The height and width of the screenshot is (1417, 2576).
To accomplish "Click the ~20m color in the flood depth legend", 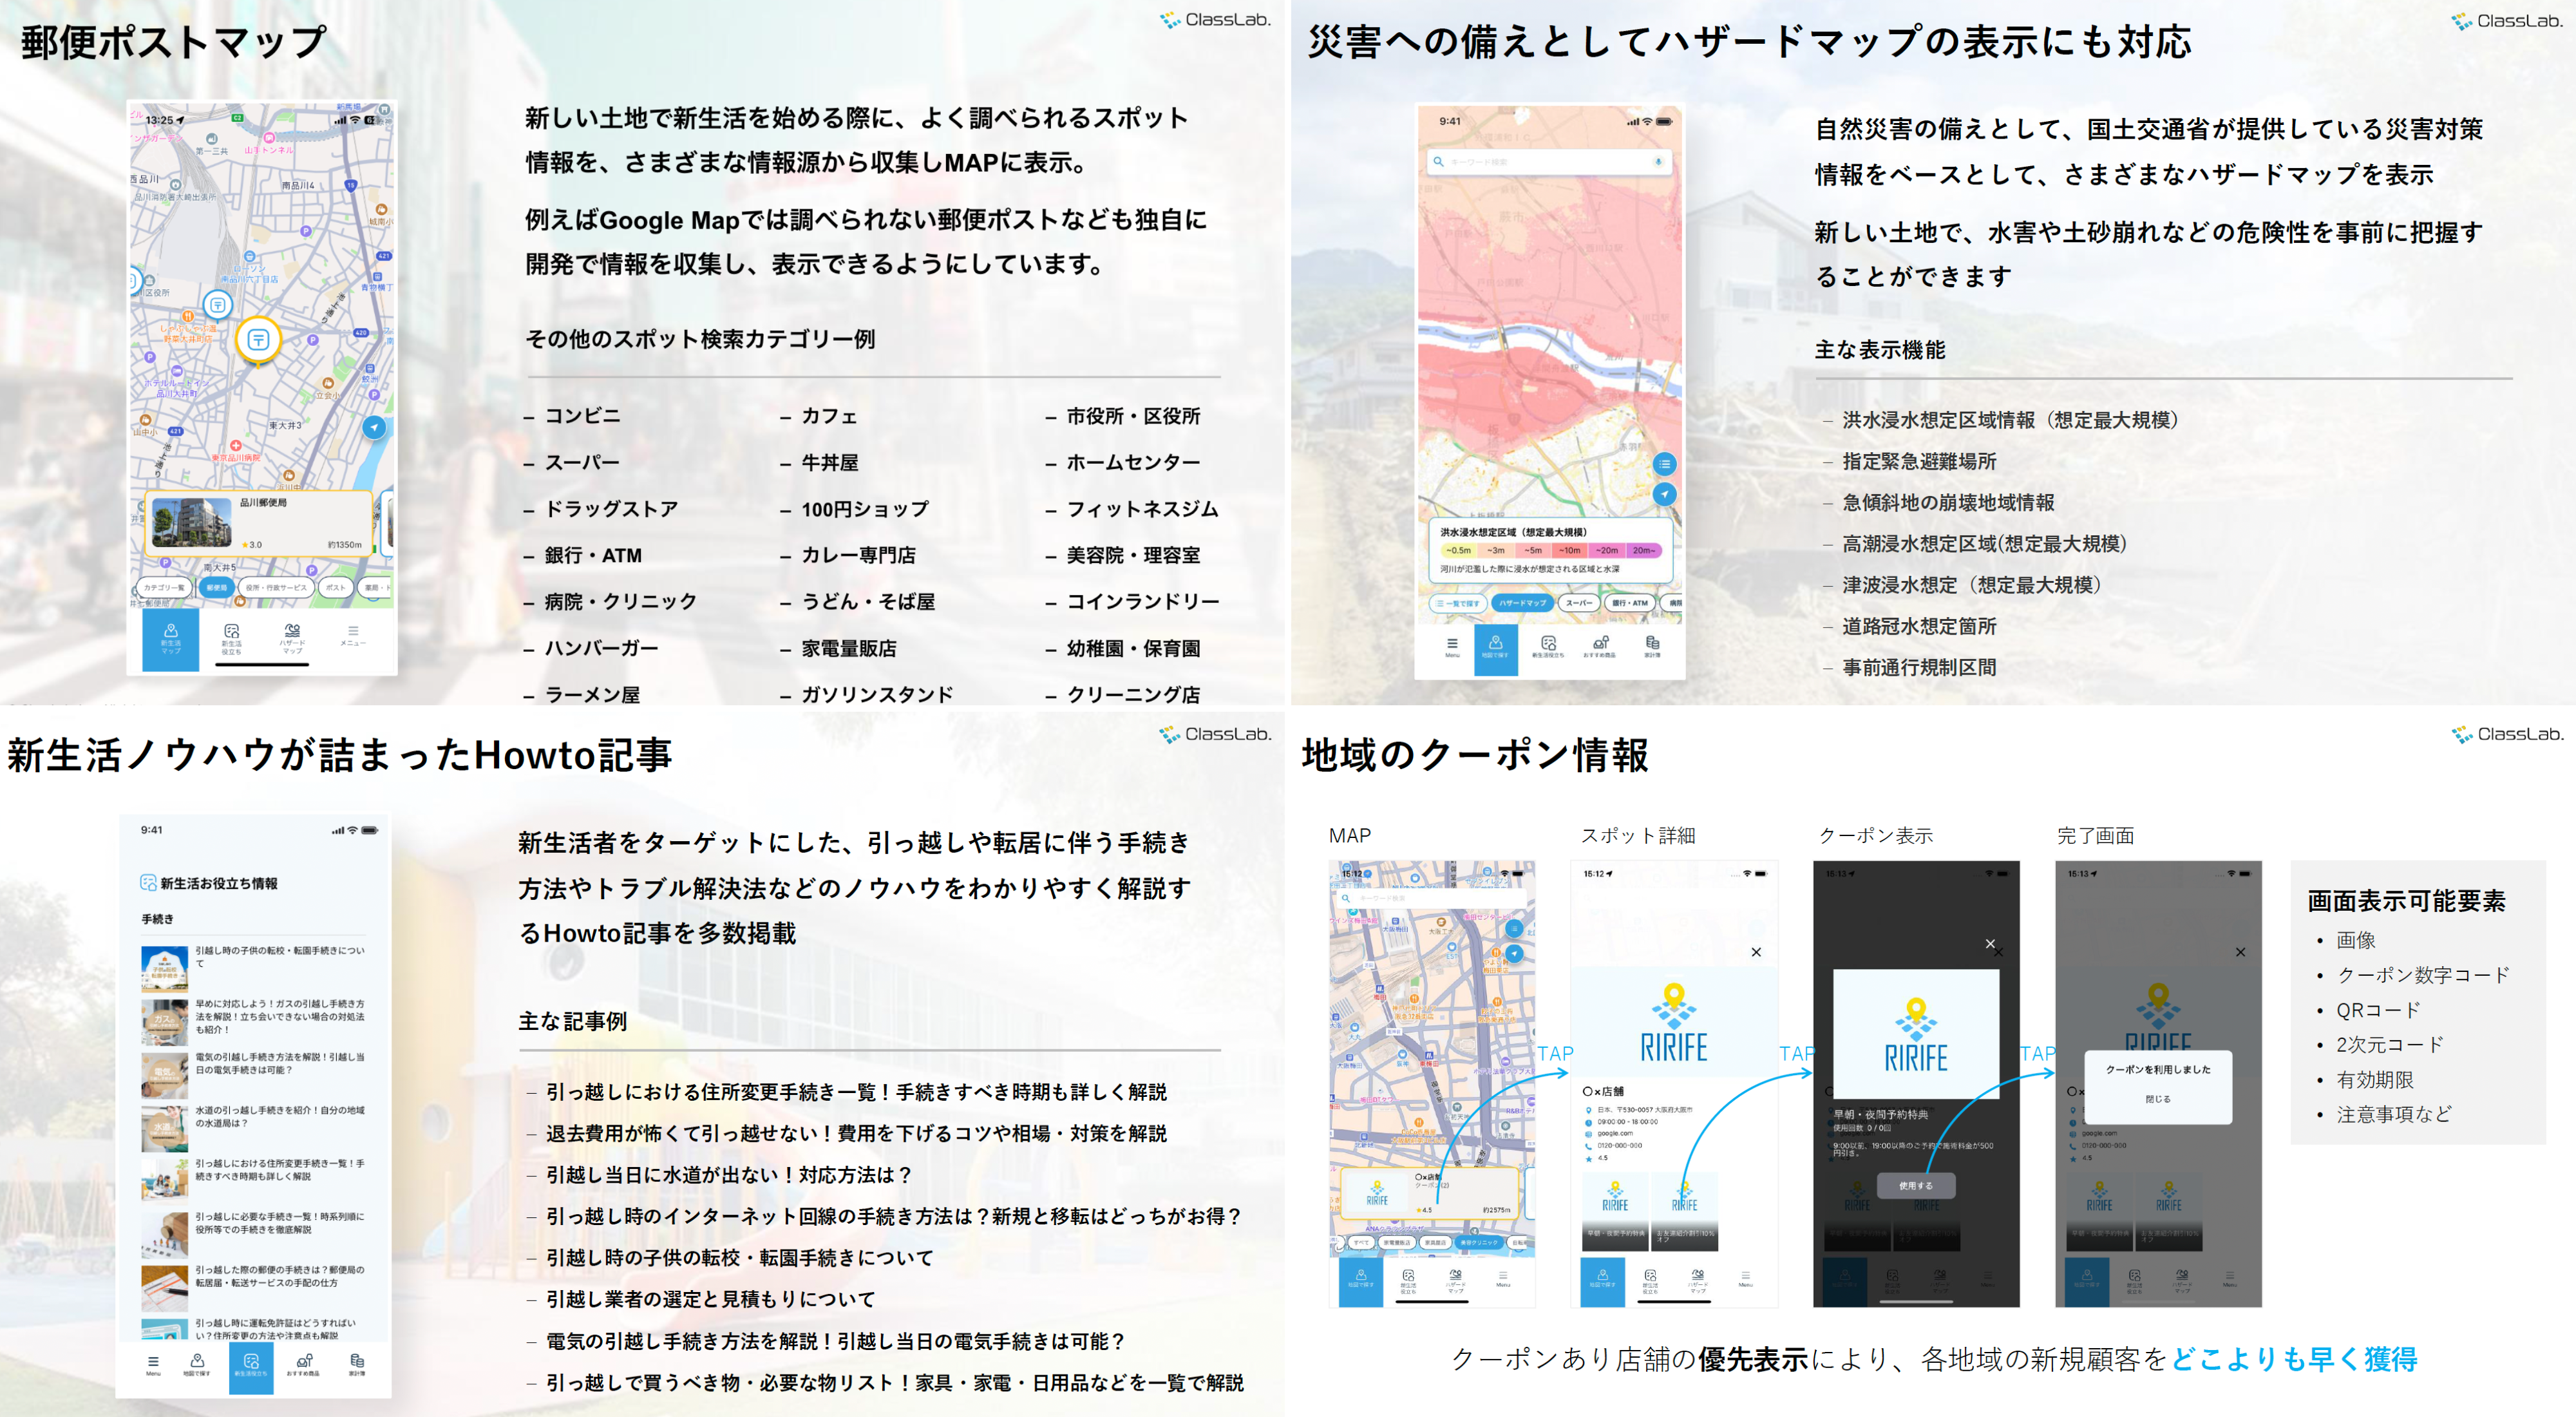I will pos(1606,550).
